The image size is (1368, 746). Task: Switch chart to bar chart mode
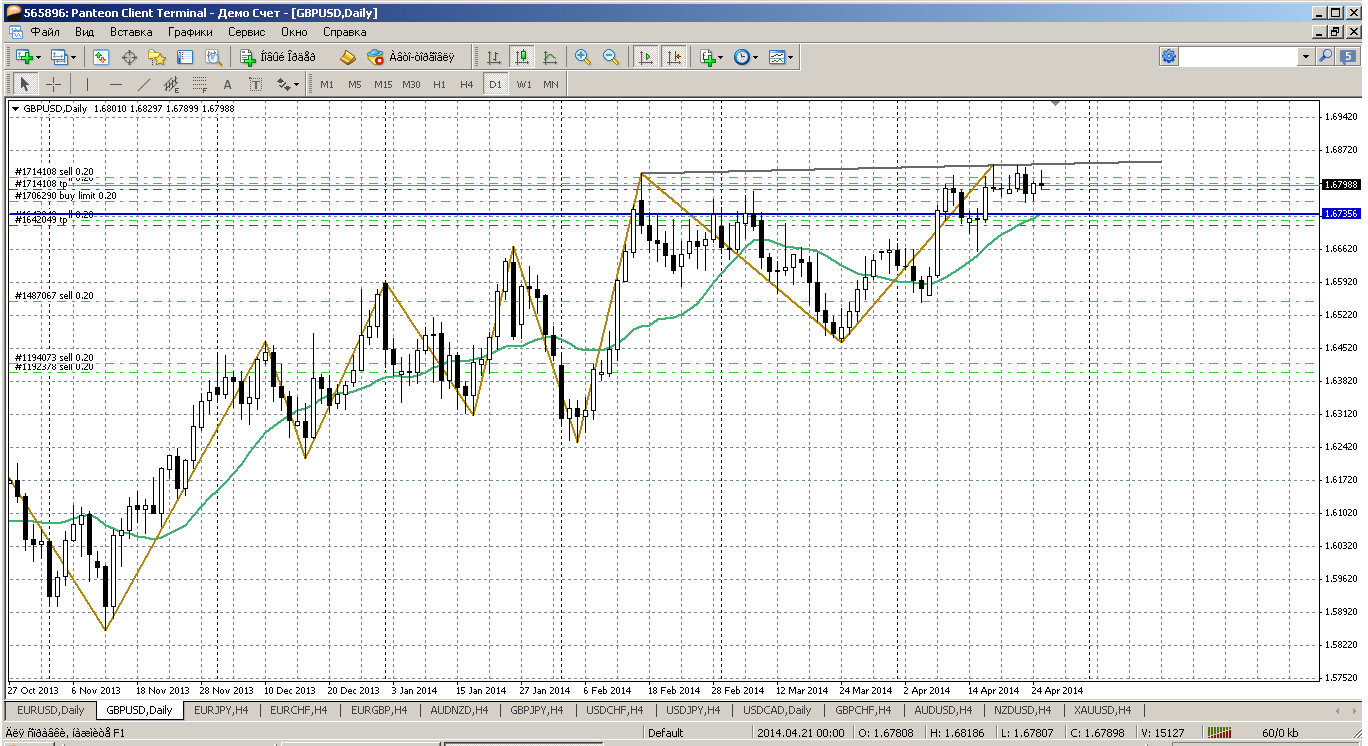(493, 57)
